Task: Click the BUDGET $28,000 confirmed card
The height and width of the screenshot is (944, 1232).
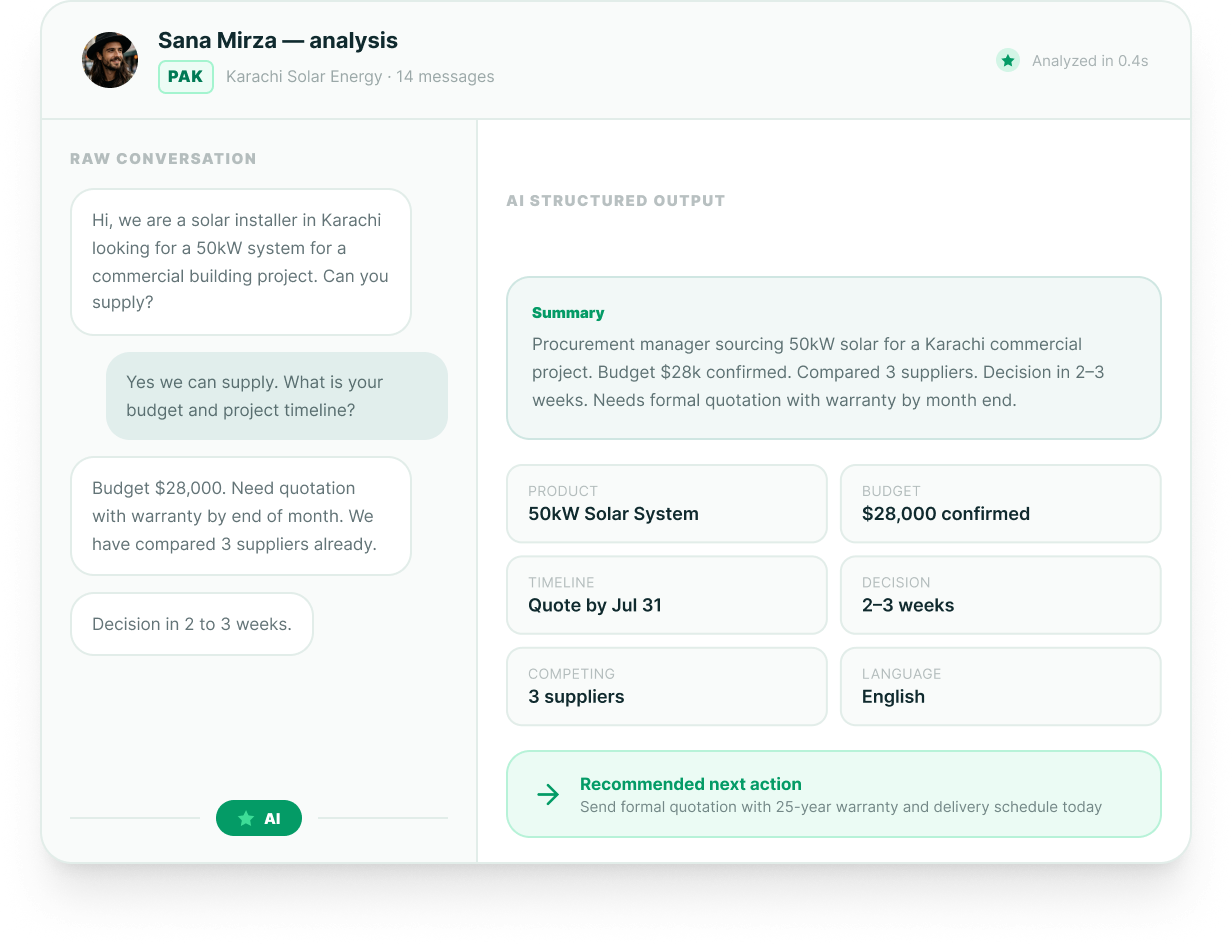Action: (1001, 503)
